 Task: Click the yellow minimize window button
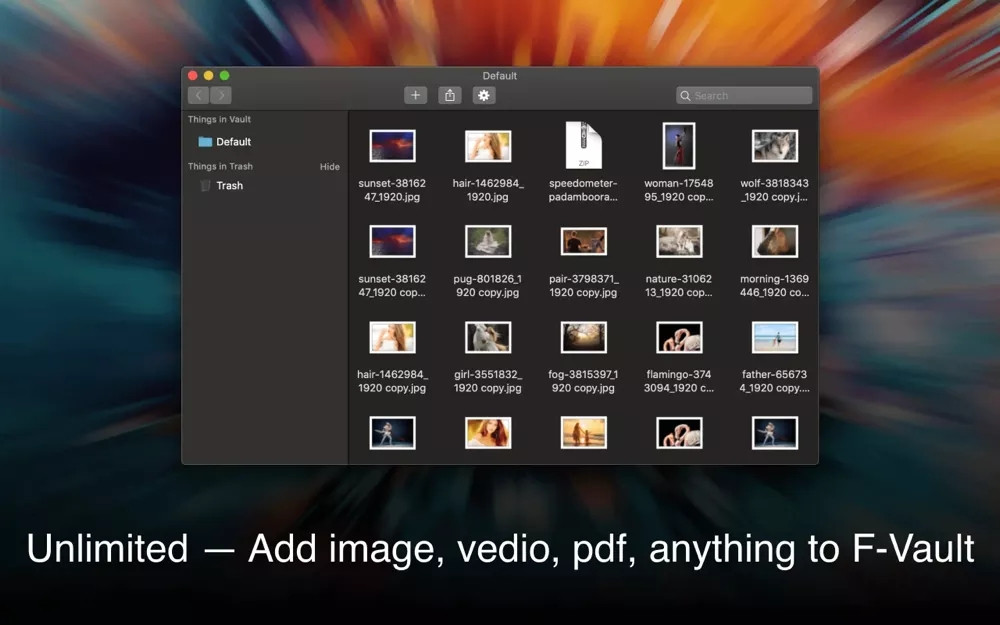coord(209,75)
